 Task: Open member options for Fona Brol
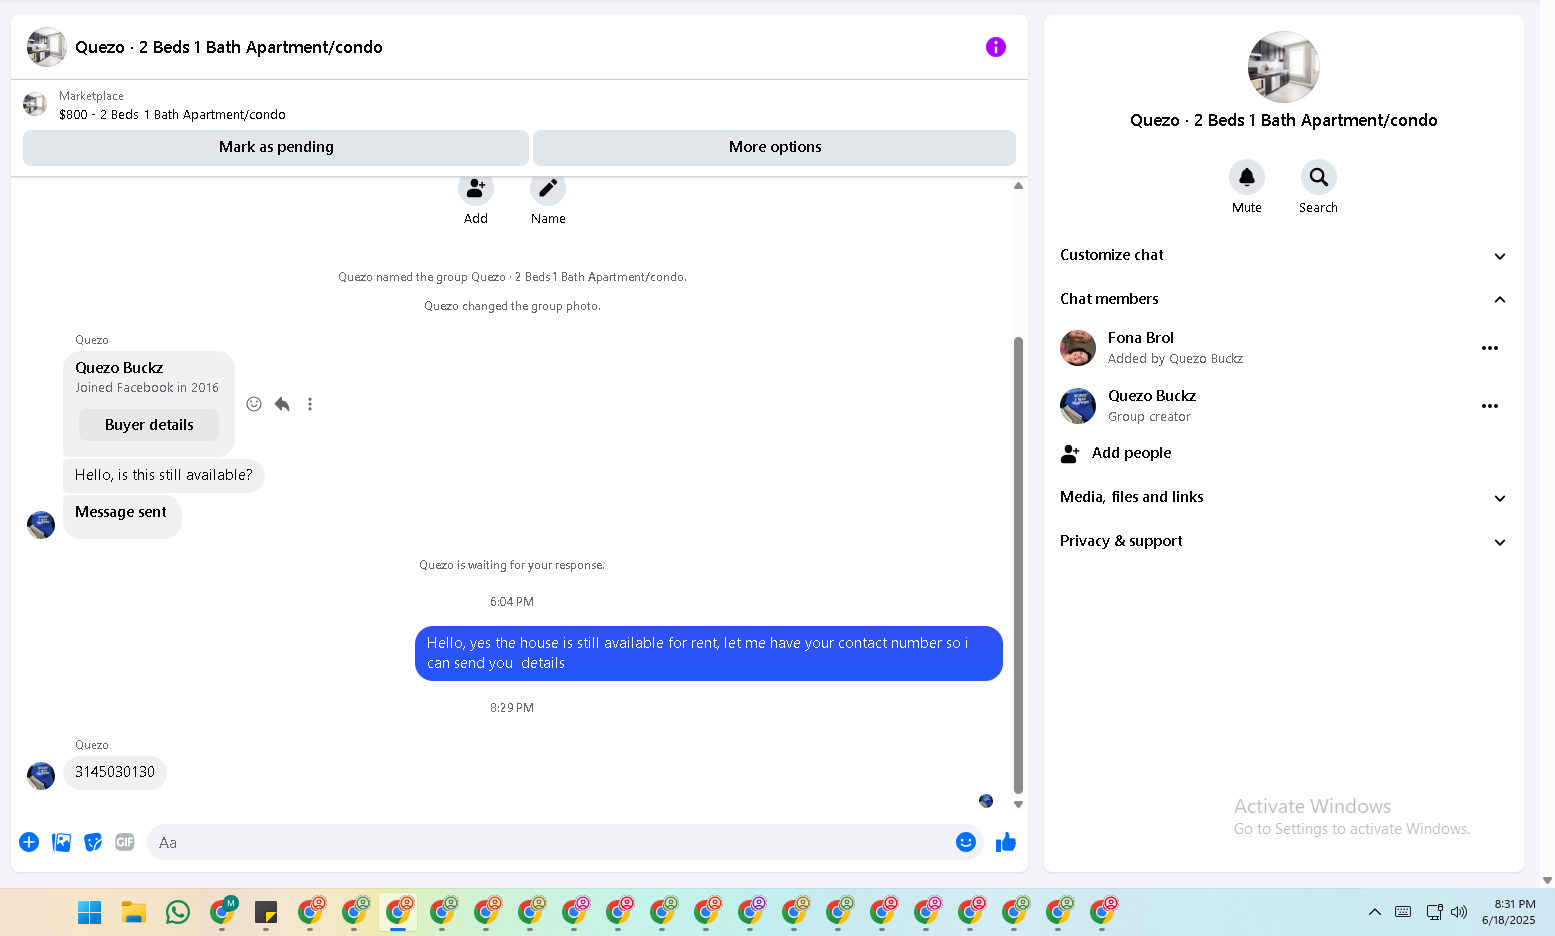pyautogui.click(x=1490, y=348)
